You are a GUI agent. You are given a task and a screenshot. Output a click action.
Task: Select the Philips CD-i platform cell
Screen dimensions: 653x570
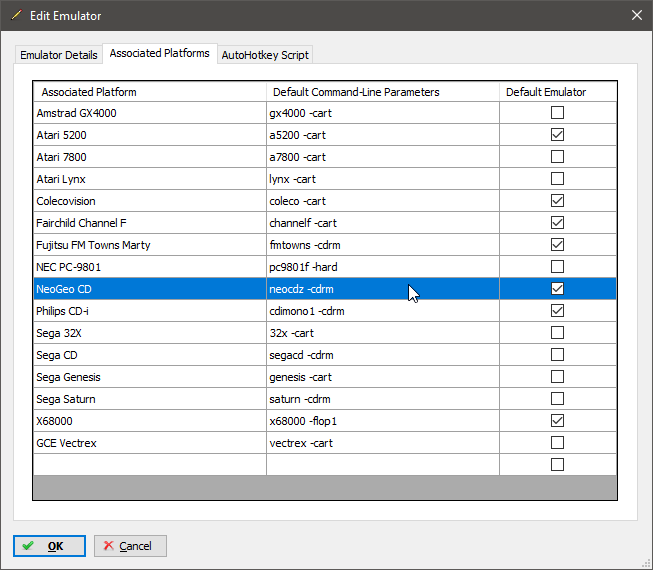click(x=150, y=311)
